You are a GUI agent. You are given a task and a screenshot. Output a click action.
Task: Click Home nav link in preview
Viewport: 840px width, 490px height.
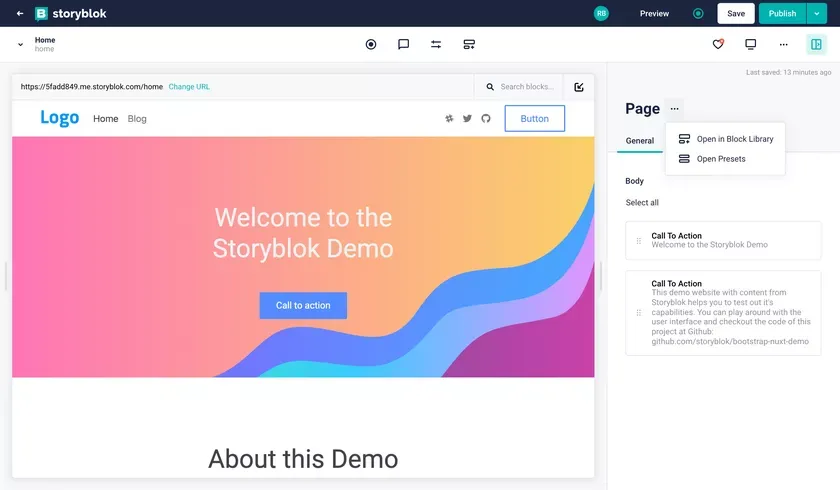[x=106, y=119]
